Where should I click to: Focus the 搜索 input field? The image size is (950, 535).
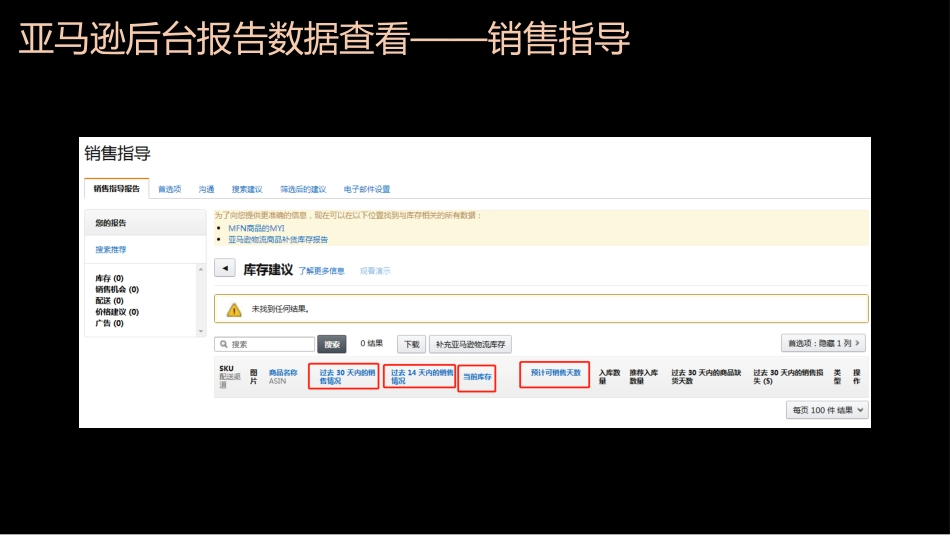tap(265, 344)
